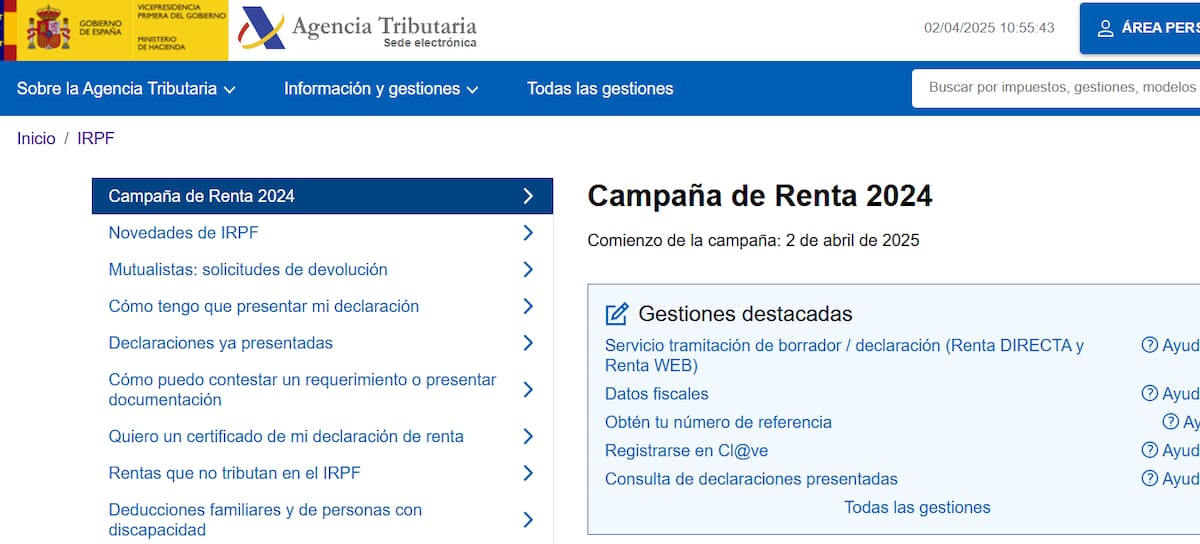Image resolution: width=1200 pixels, height=544 pixels.
Task: Click the Gobierno de España coat of arms
Action: coord(48,29)
